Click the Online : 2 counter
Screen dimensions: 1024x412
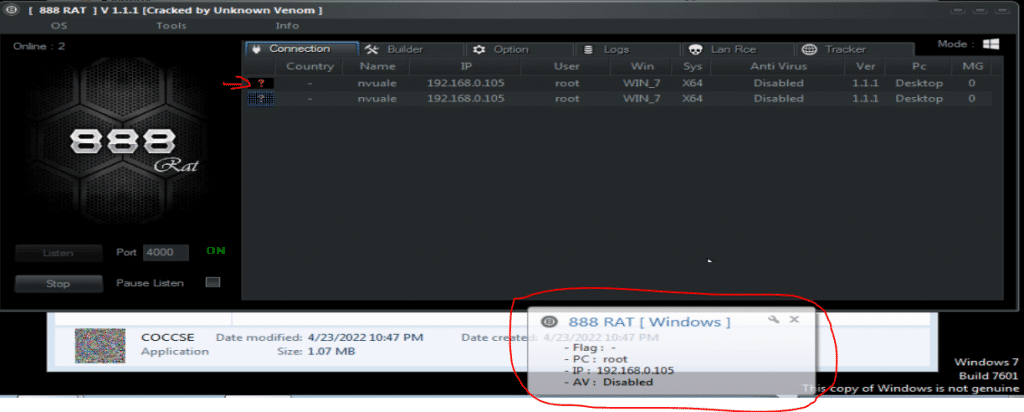tap(39, 46)
